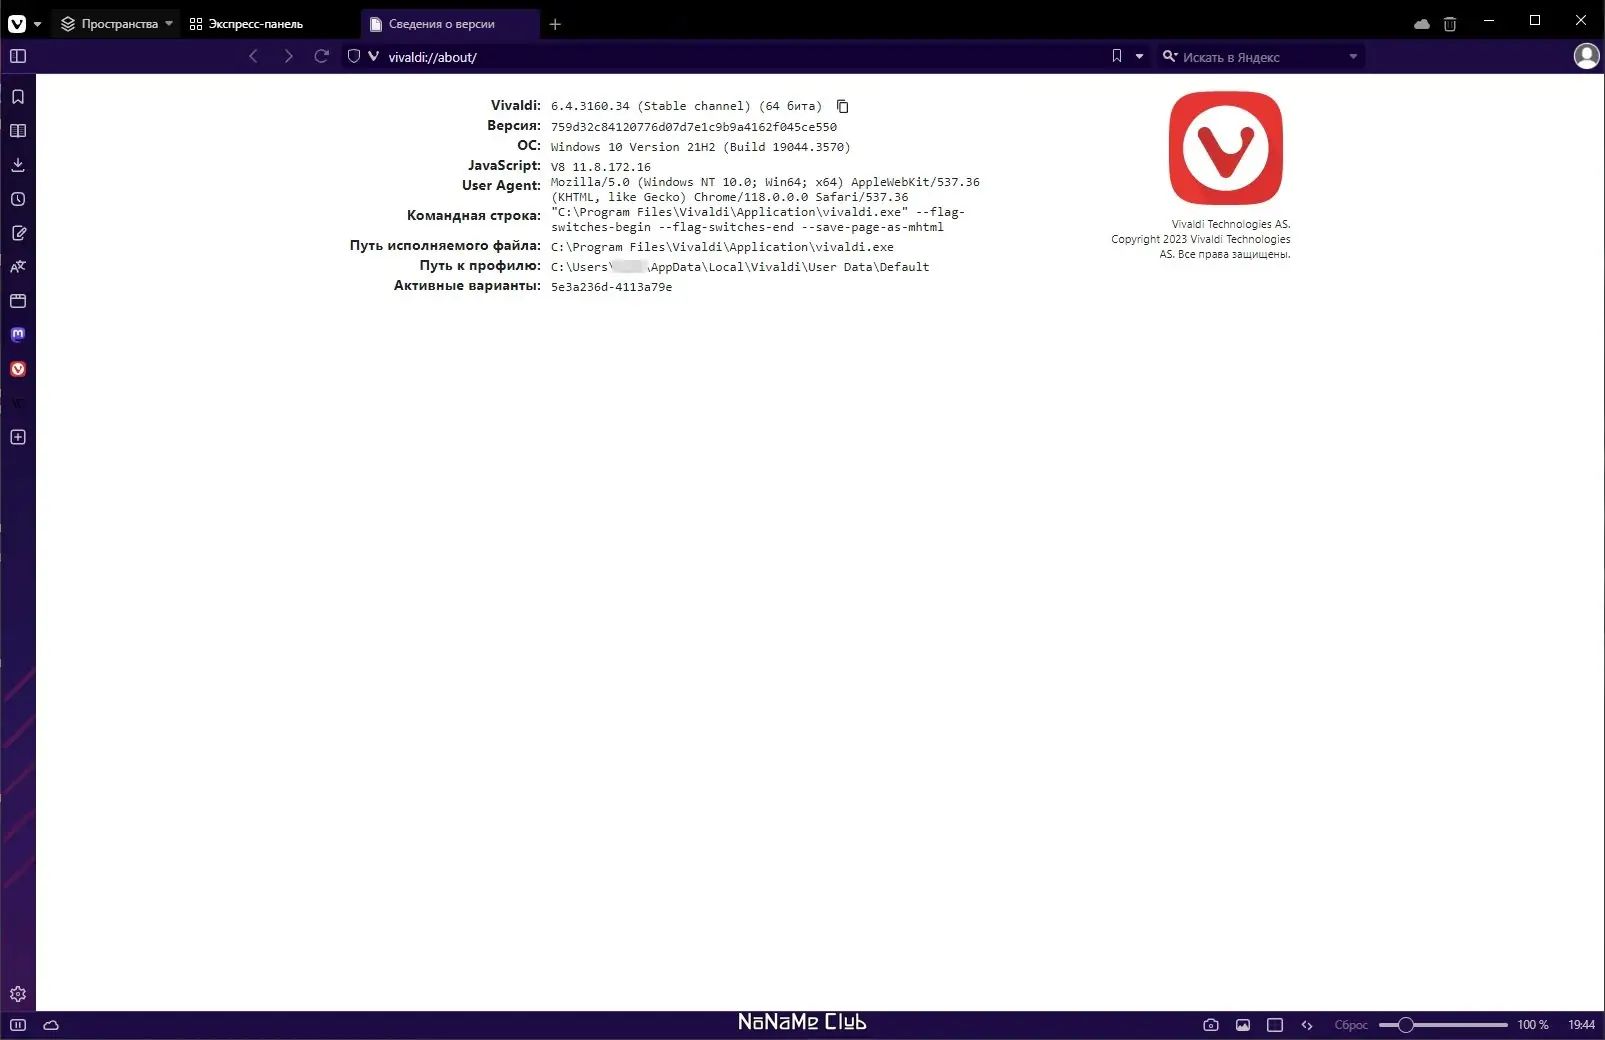The width and height of the screenshot is (1605, 1040).
Task: Open the History panel
Action: pos(18,199)
